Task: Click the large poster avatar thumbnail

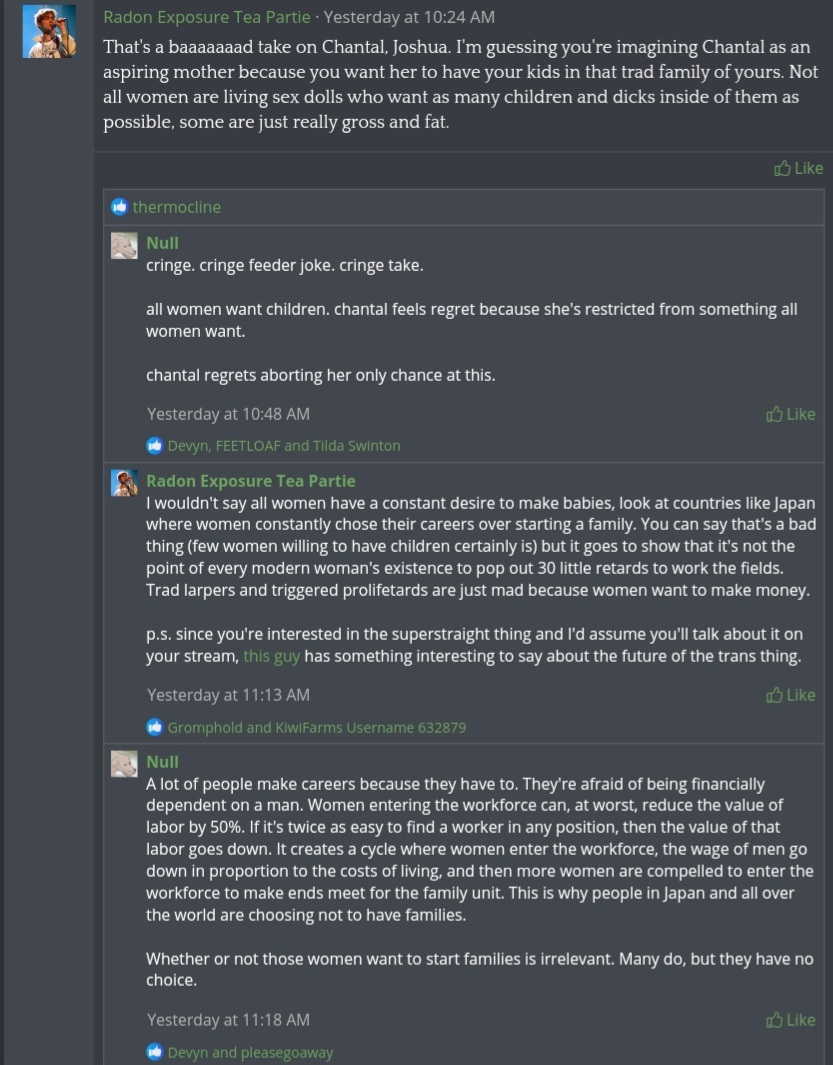Action: [x=49, y=31]
